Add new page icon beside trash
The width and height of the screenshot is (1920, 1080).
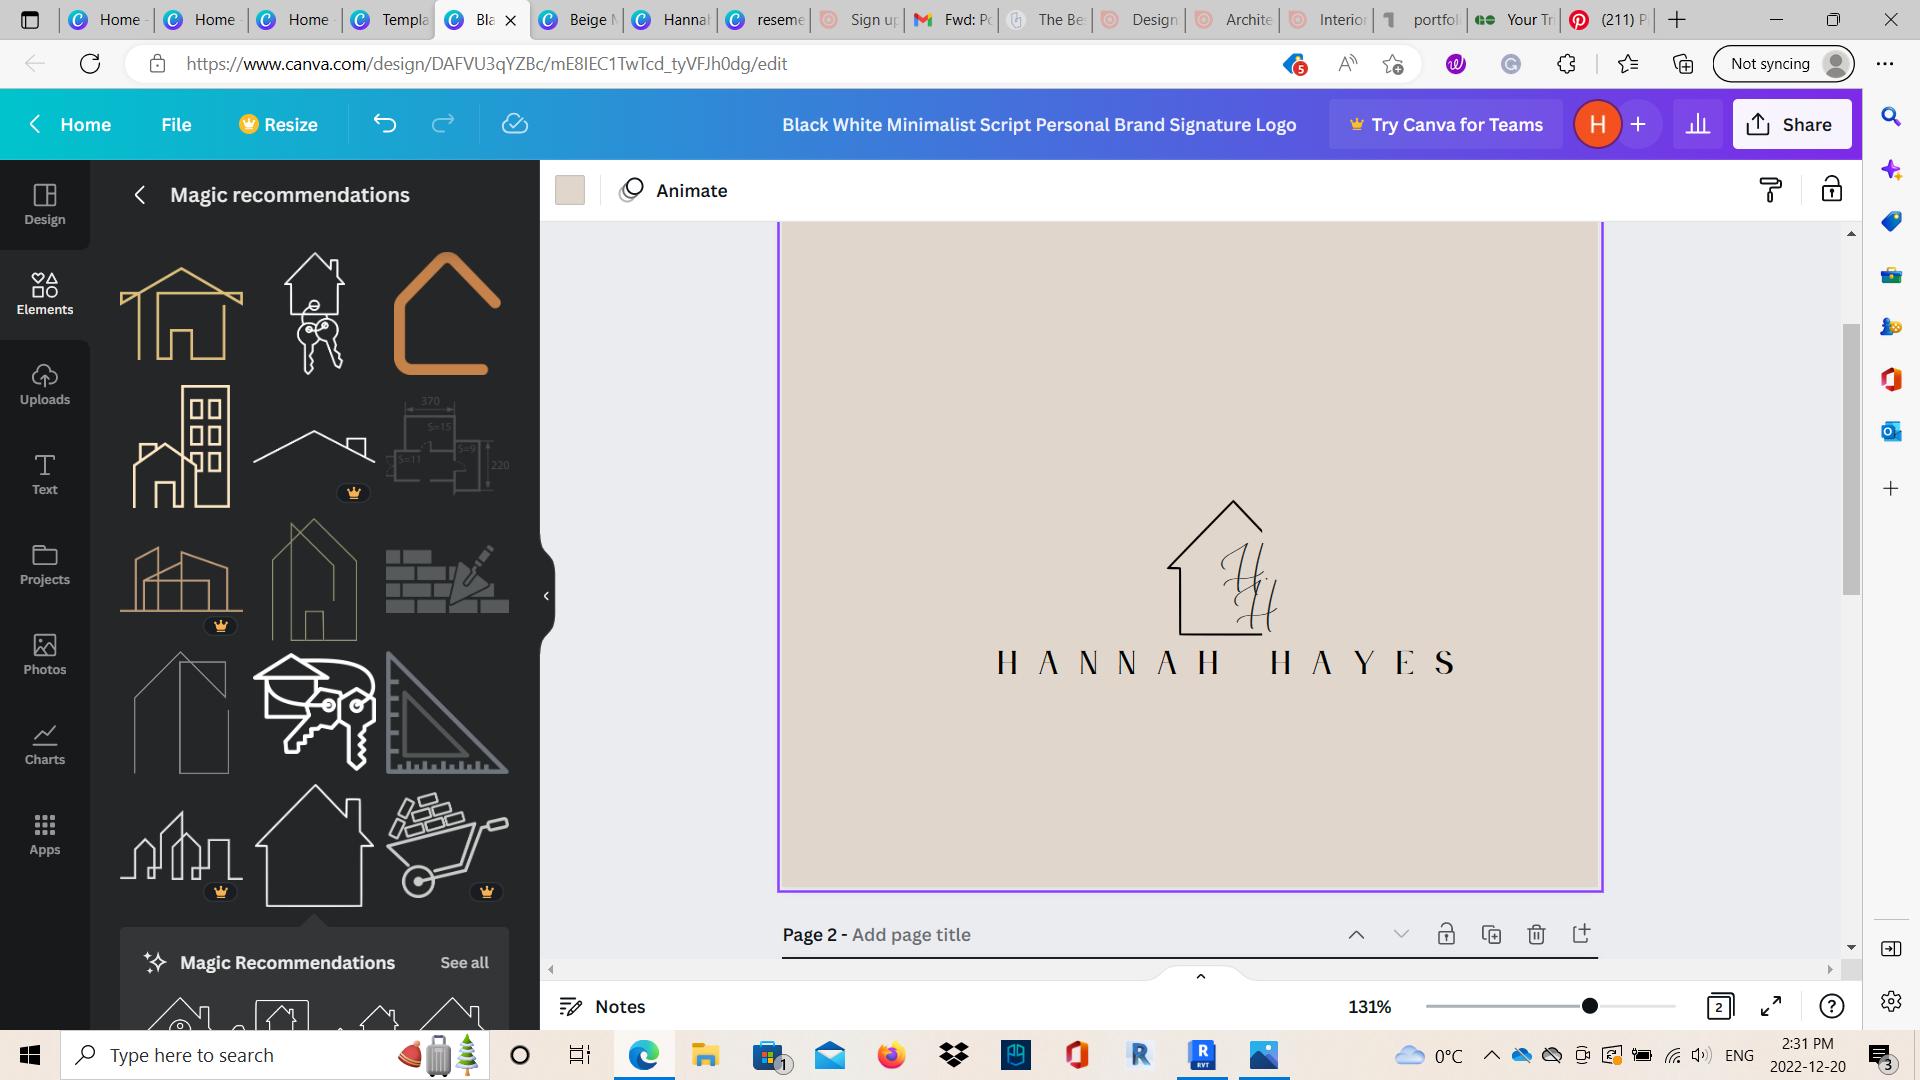(x=1581, y=934)
